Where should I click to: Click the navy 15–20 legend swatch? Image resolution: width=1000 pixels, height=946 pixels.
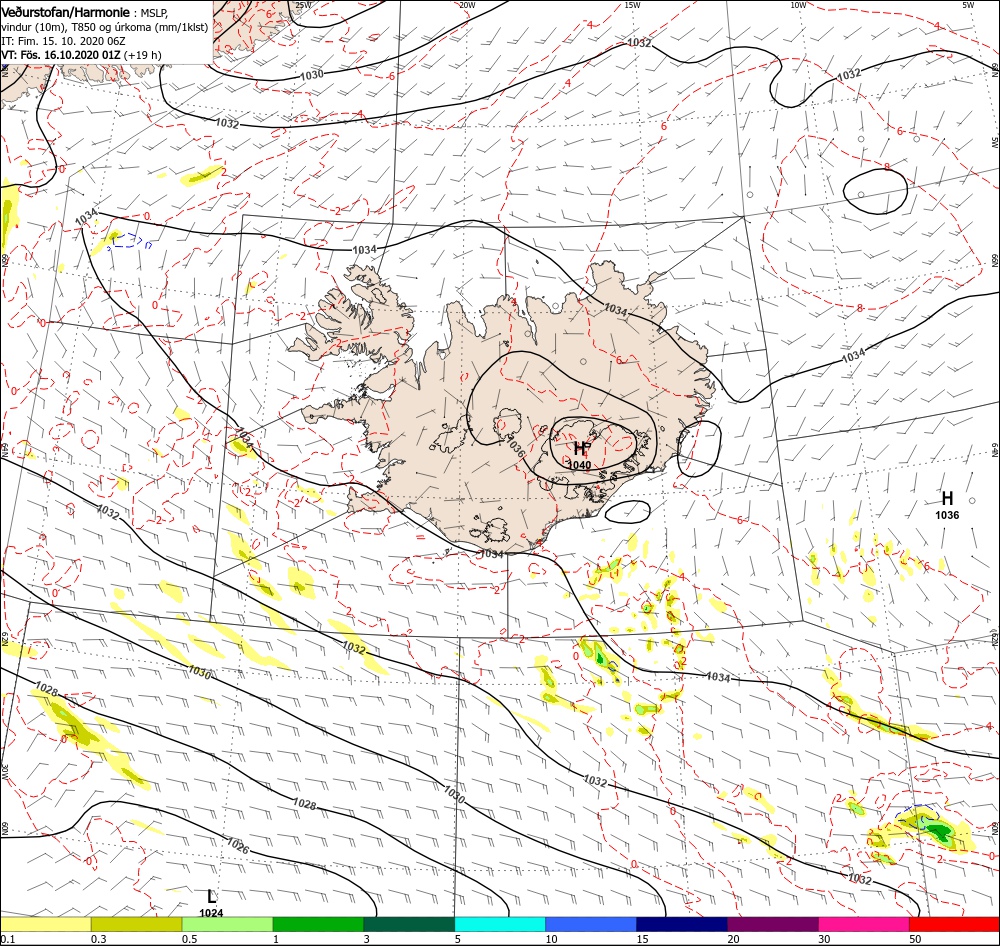(682, 924)
